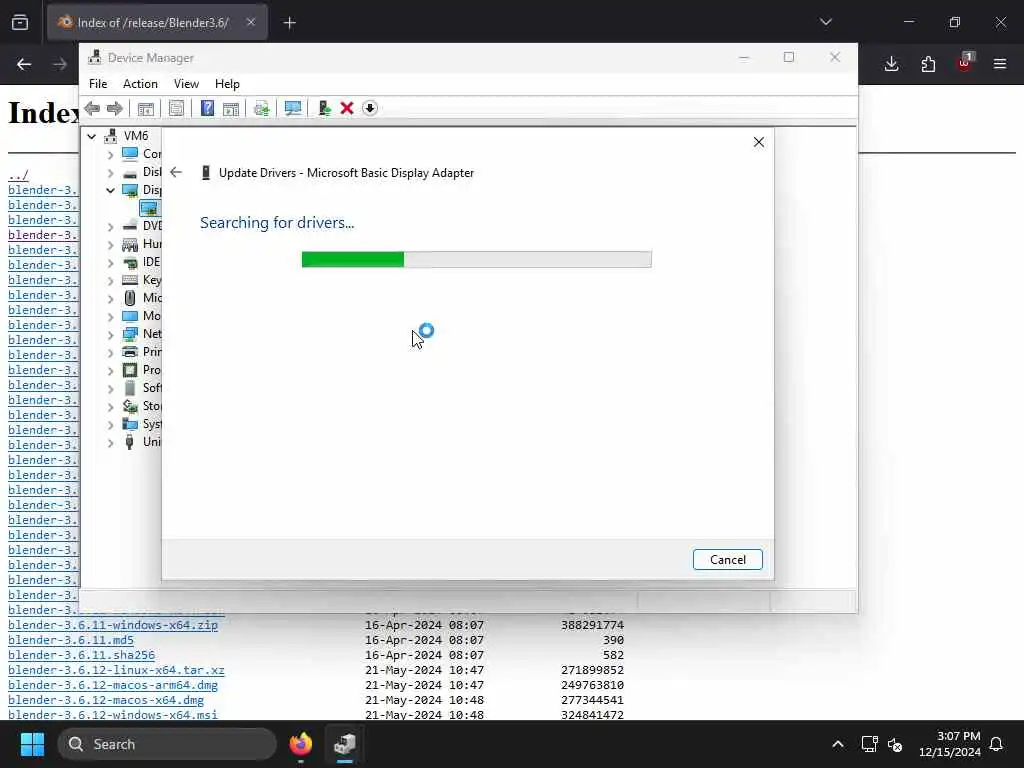Open Firefox from the taskbar
The height and width of the screenshot is (768, 1024).
coord(300,744)
